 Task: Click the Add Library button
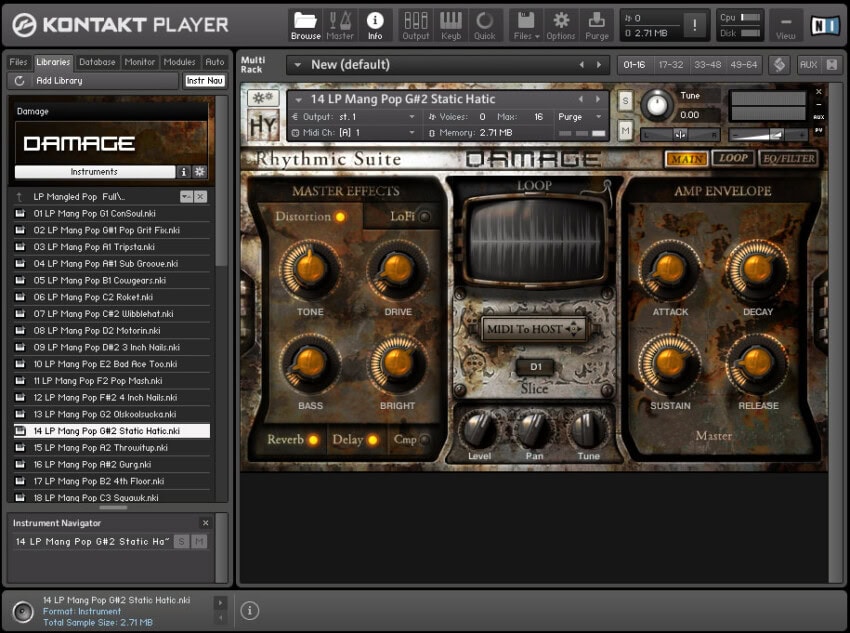point(60,81)
